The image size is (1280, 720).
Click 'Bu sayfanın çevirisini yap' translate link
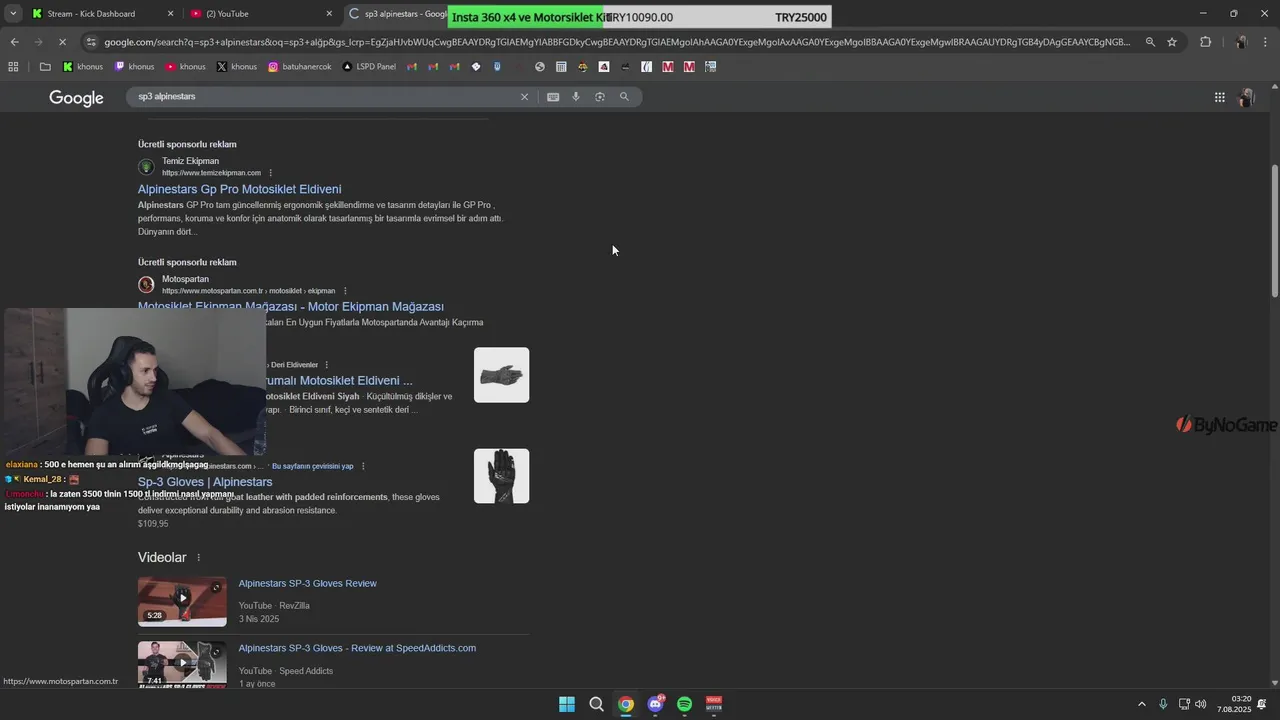click(312, 466)
